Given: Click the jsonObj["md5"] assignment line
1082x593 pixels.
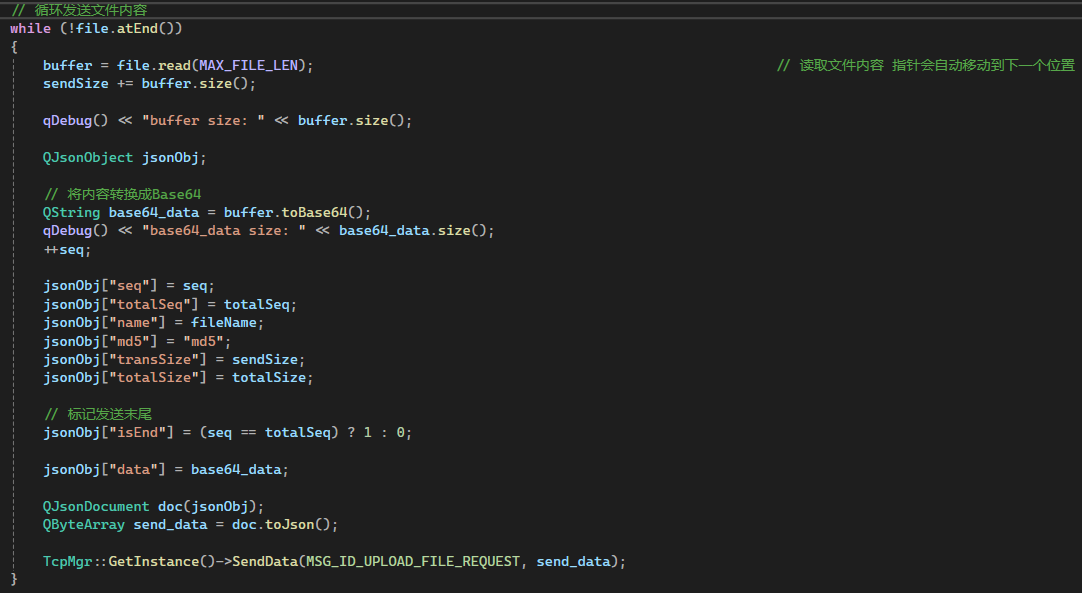Looking at the screenshot, I should [x=137, y=341].
